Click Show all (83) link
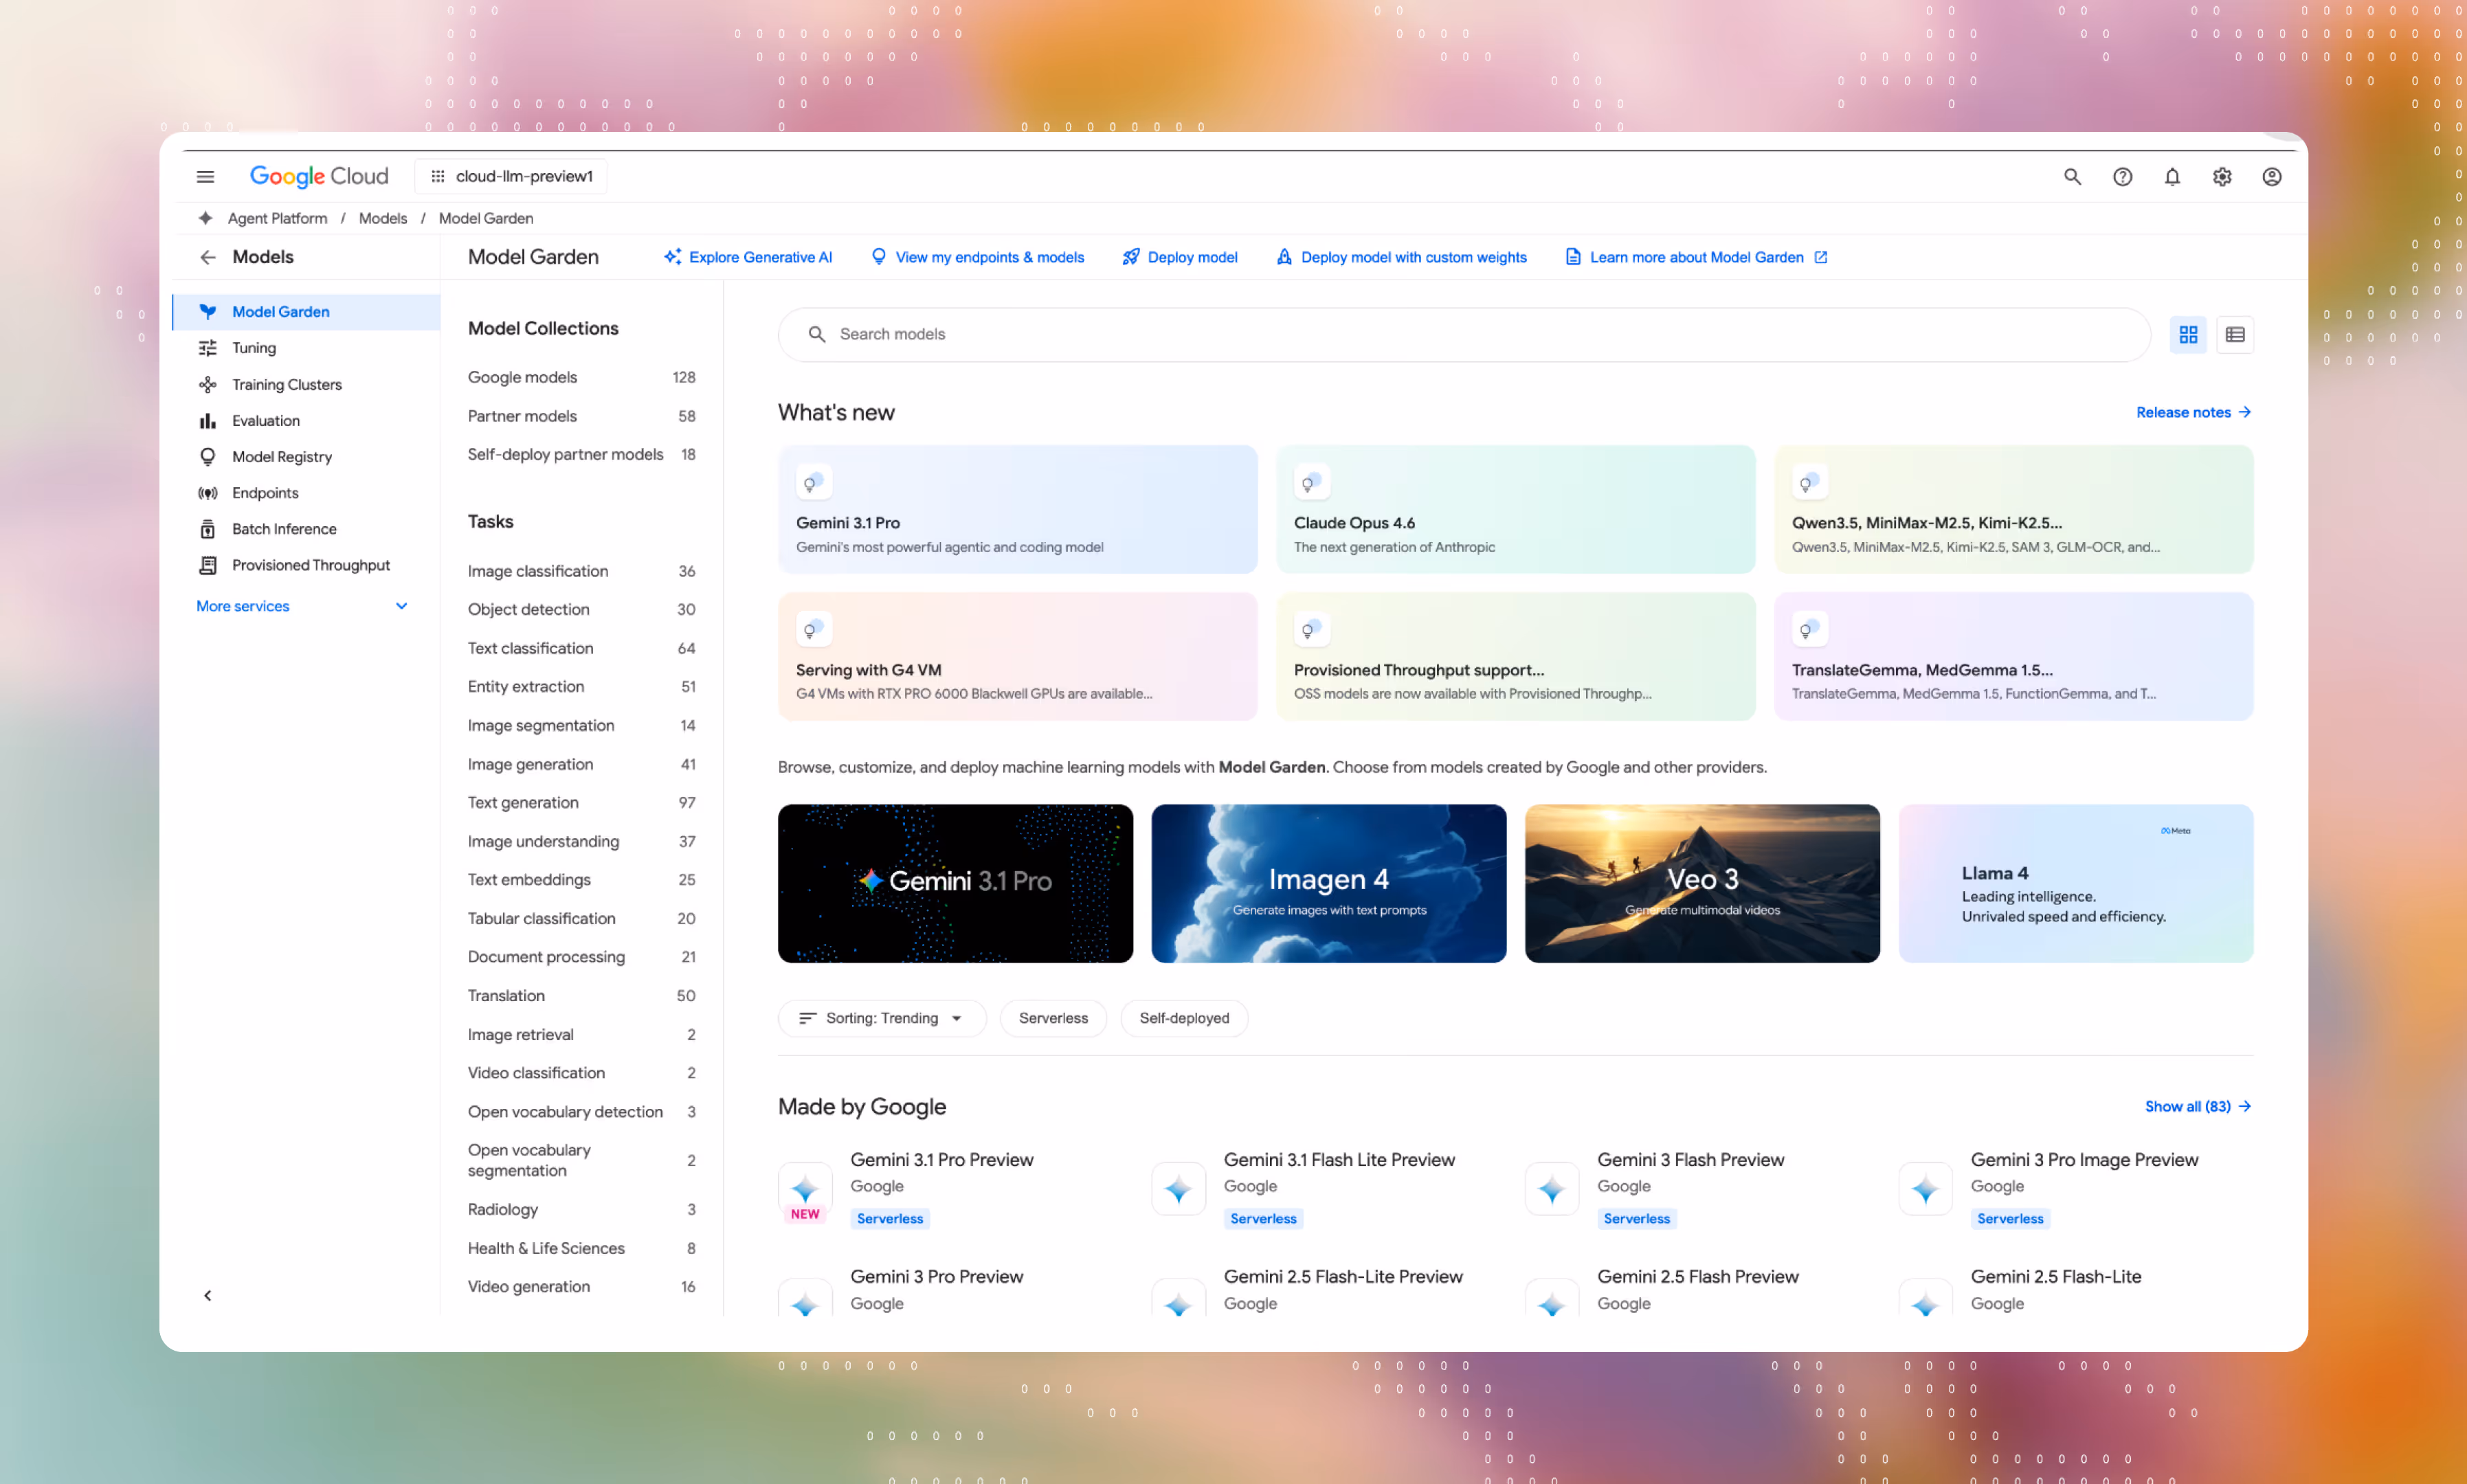The image size is (2467, 1484). 2197,1106
